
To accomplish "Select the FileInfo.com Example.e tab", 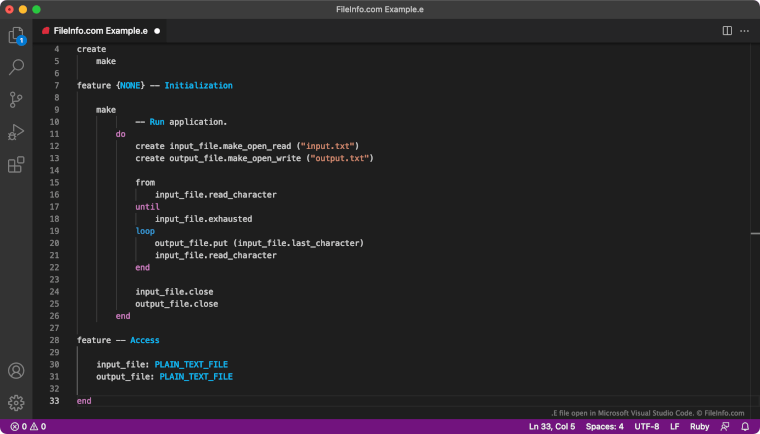I will [100, 31].
